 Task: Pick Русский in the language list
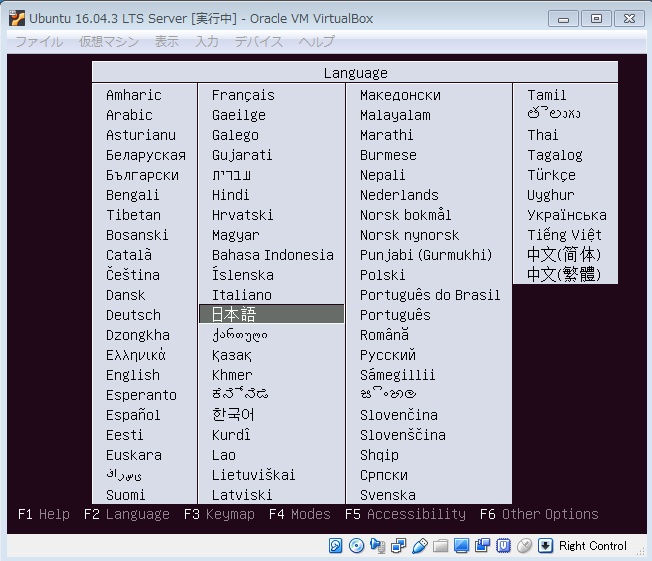388,355
